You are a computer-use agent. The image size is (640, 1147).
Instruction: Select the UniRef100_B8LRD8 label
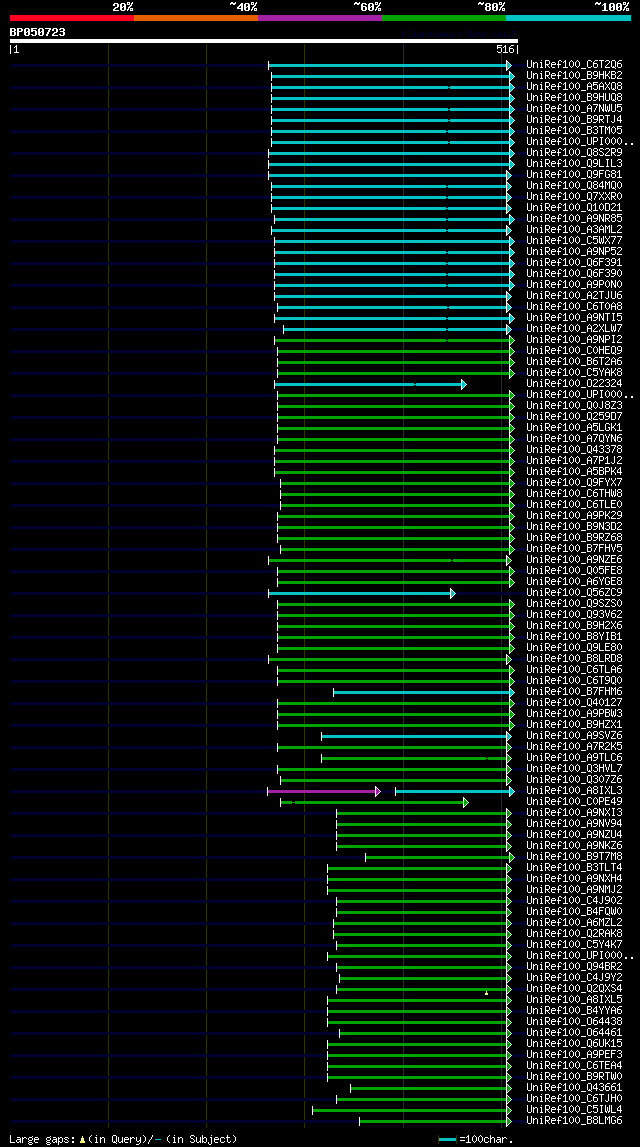pos(574,659)
